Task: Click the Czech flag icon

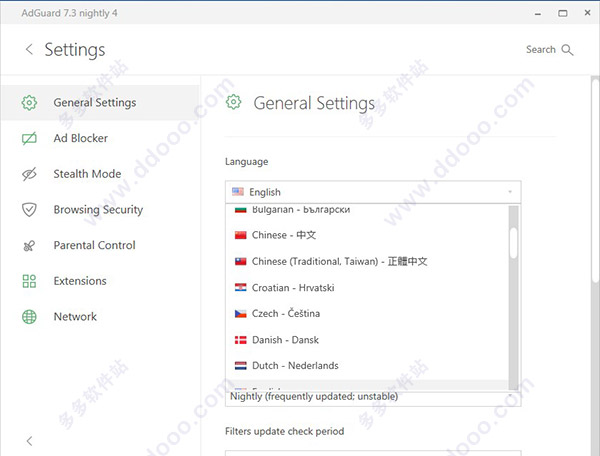Action: click(240, 314)
